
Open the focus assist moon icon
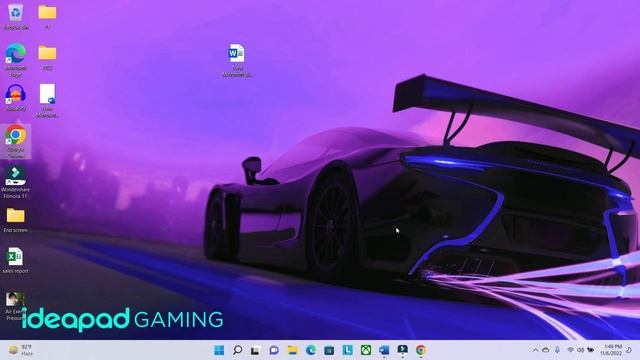pyautogui.click(x=629, y=350)
